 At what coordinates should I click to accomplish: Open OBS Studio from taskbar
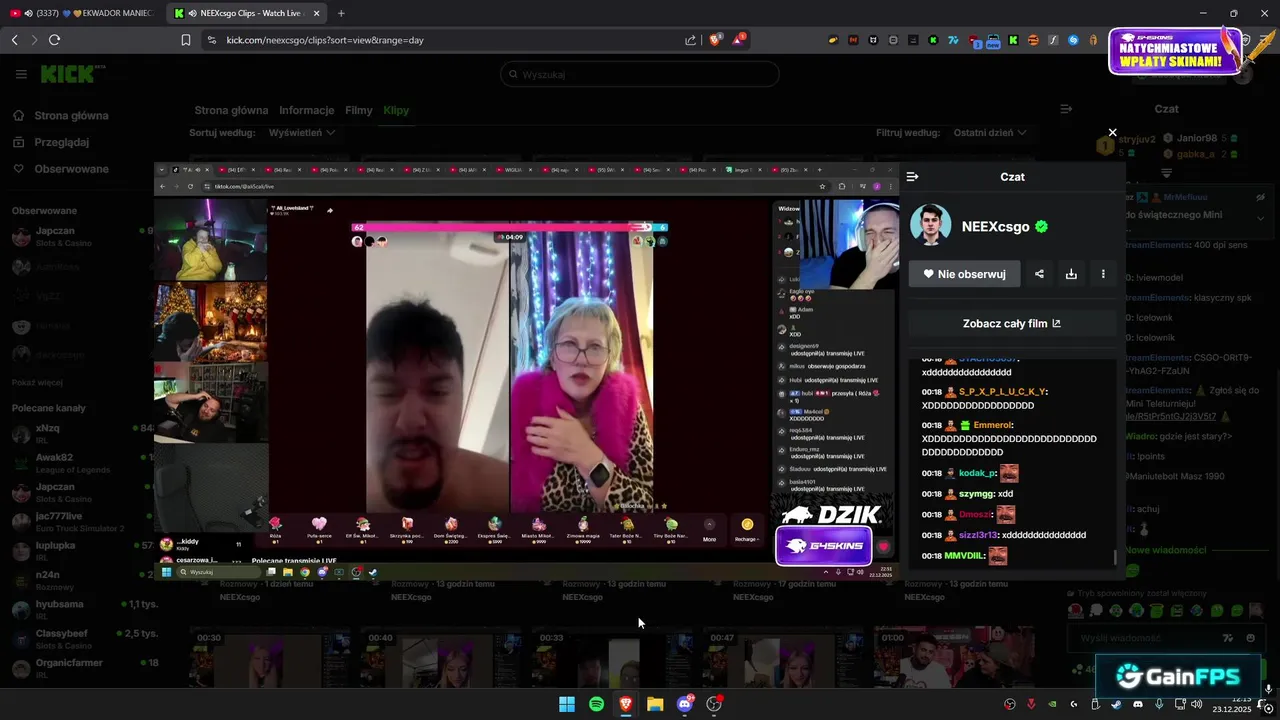[714, 704]
